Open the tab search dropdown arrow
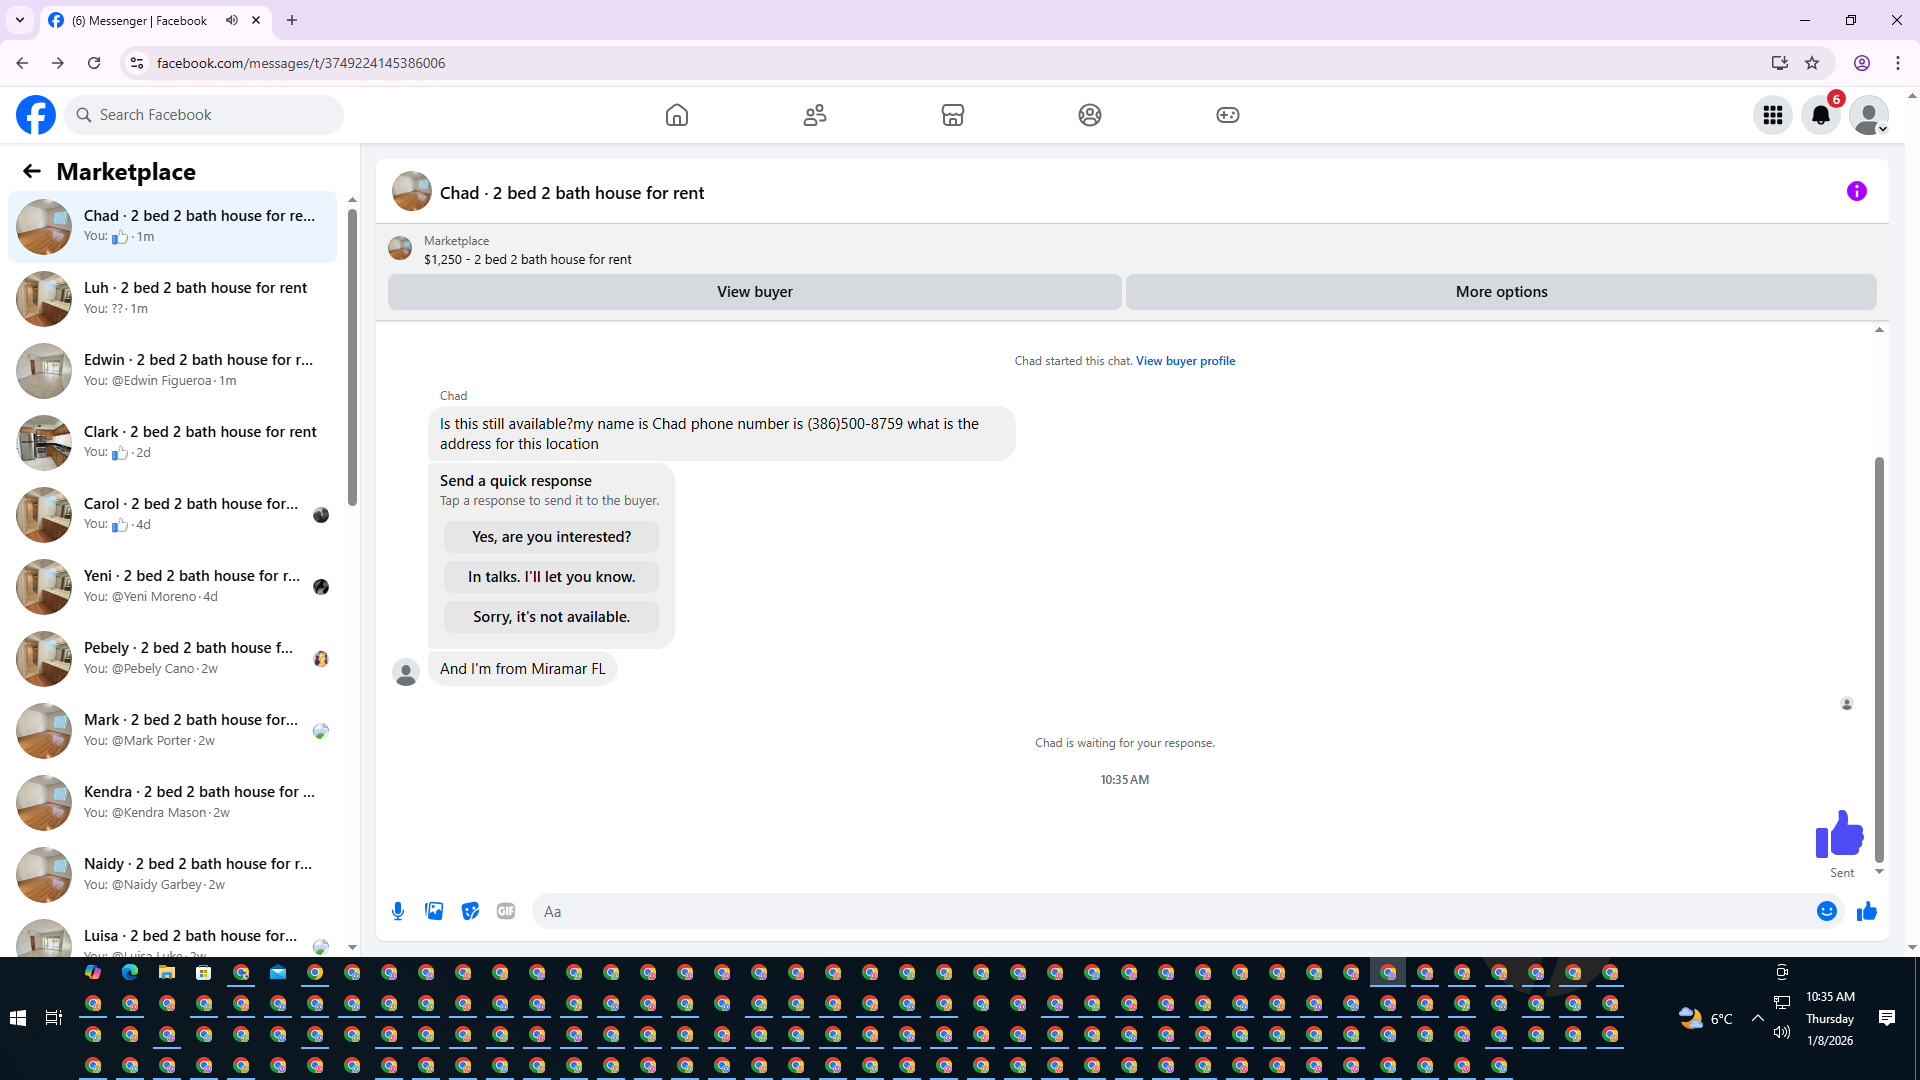 tap(20, 20)
